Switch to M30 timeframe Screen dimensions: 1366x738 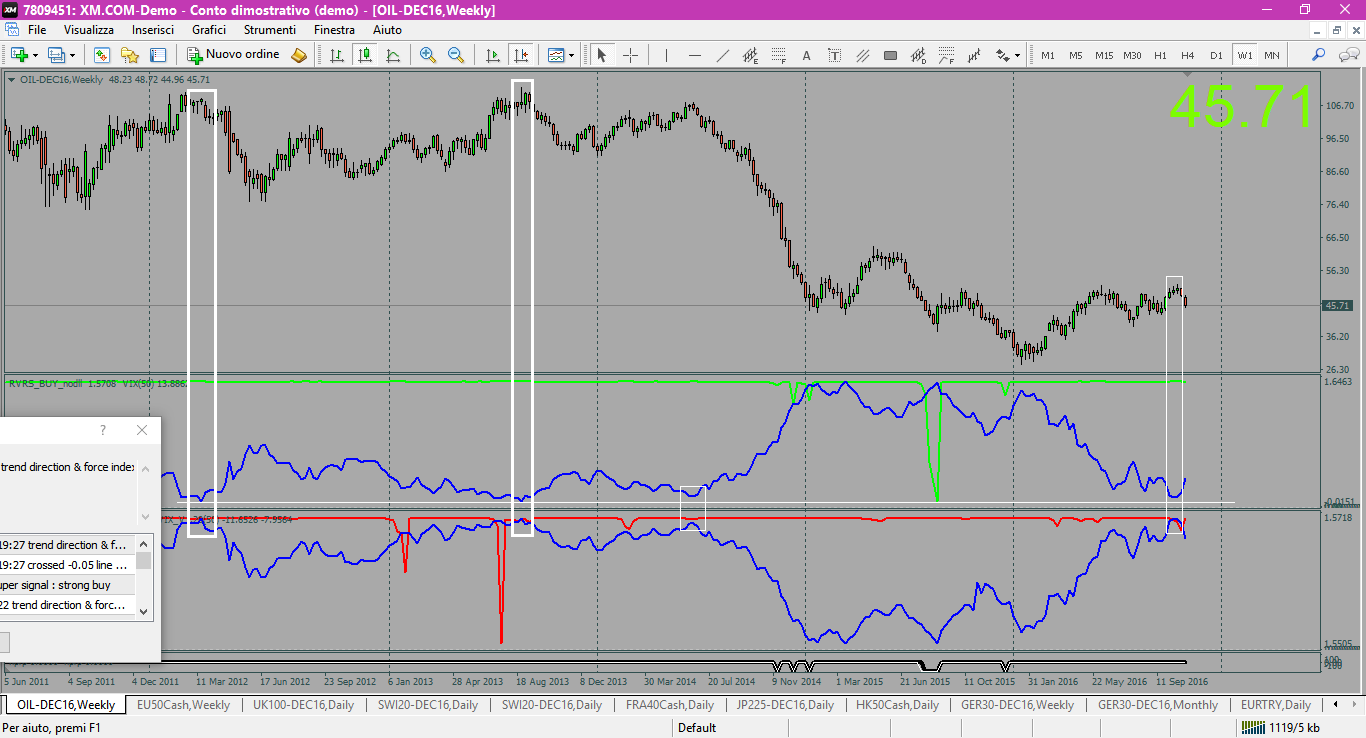[x=1132, y=55]
